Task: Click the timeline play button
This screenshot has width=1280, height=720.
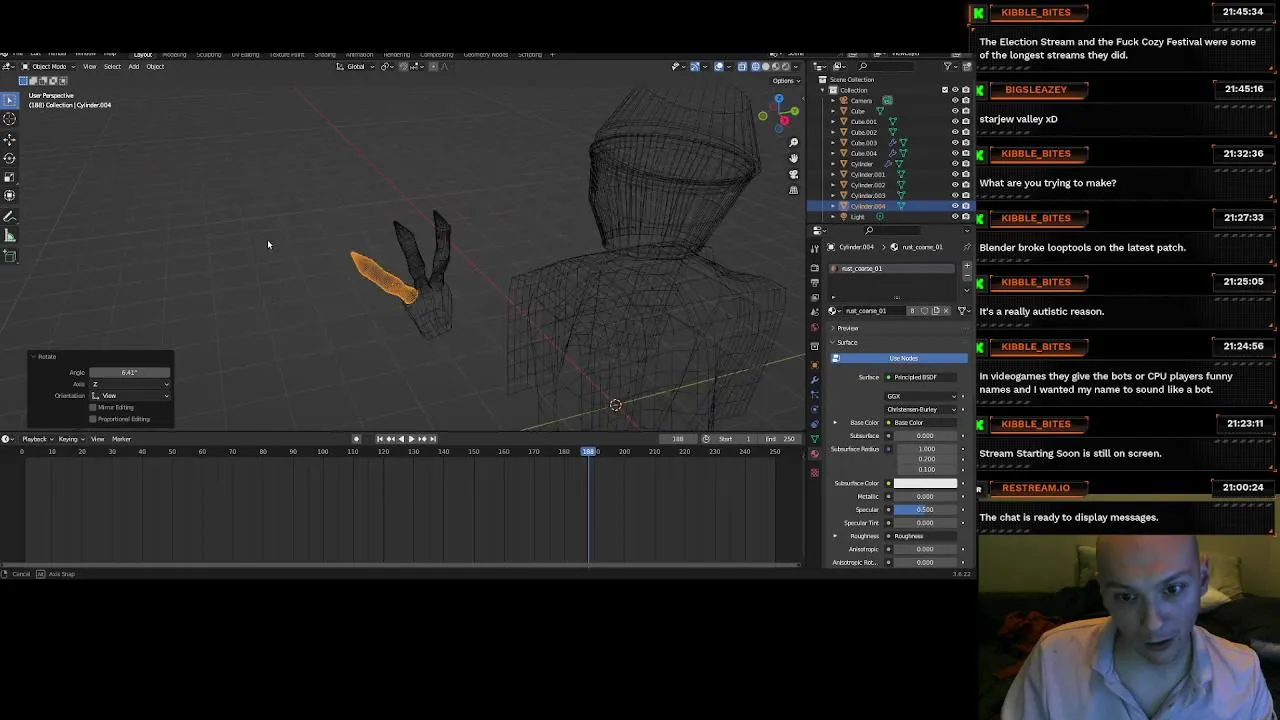Action: click(411, 439)
